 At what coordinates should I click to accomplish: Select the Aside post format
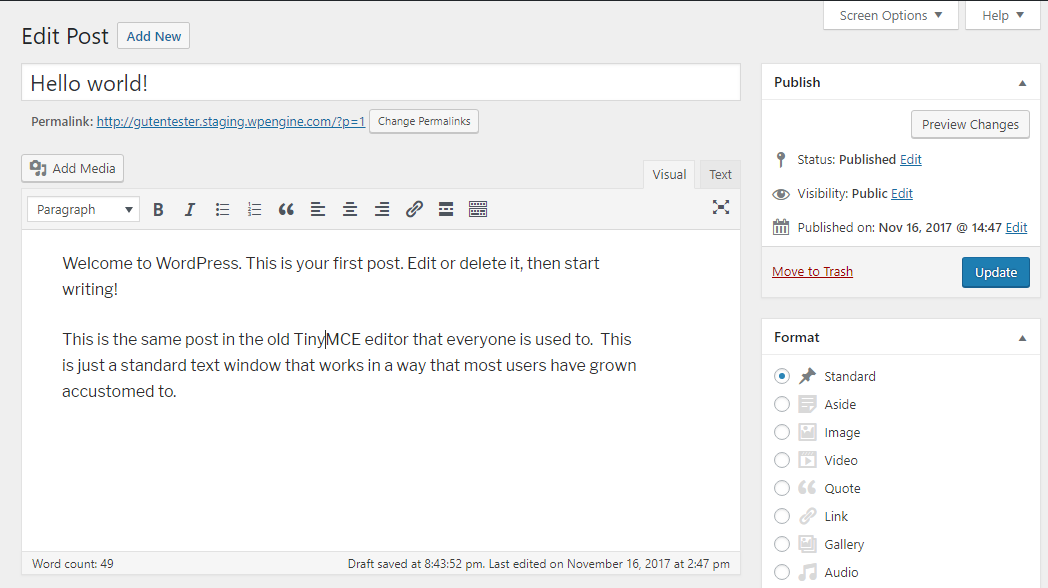(782, 404)
